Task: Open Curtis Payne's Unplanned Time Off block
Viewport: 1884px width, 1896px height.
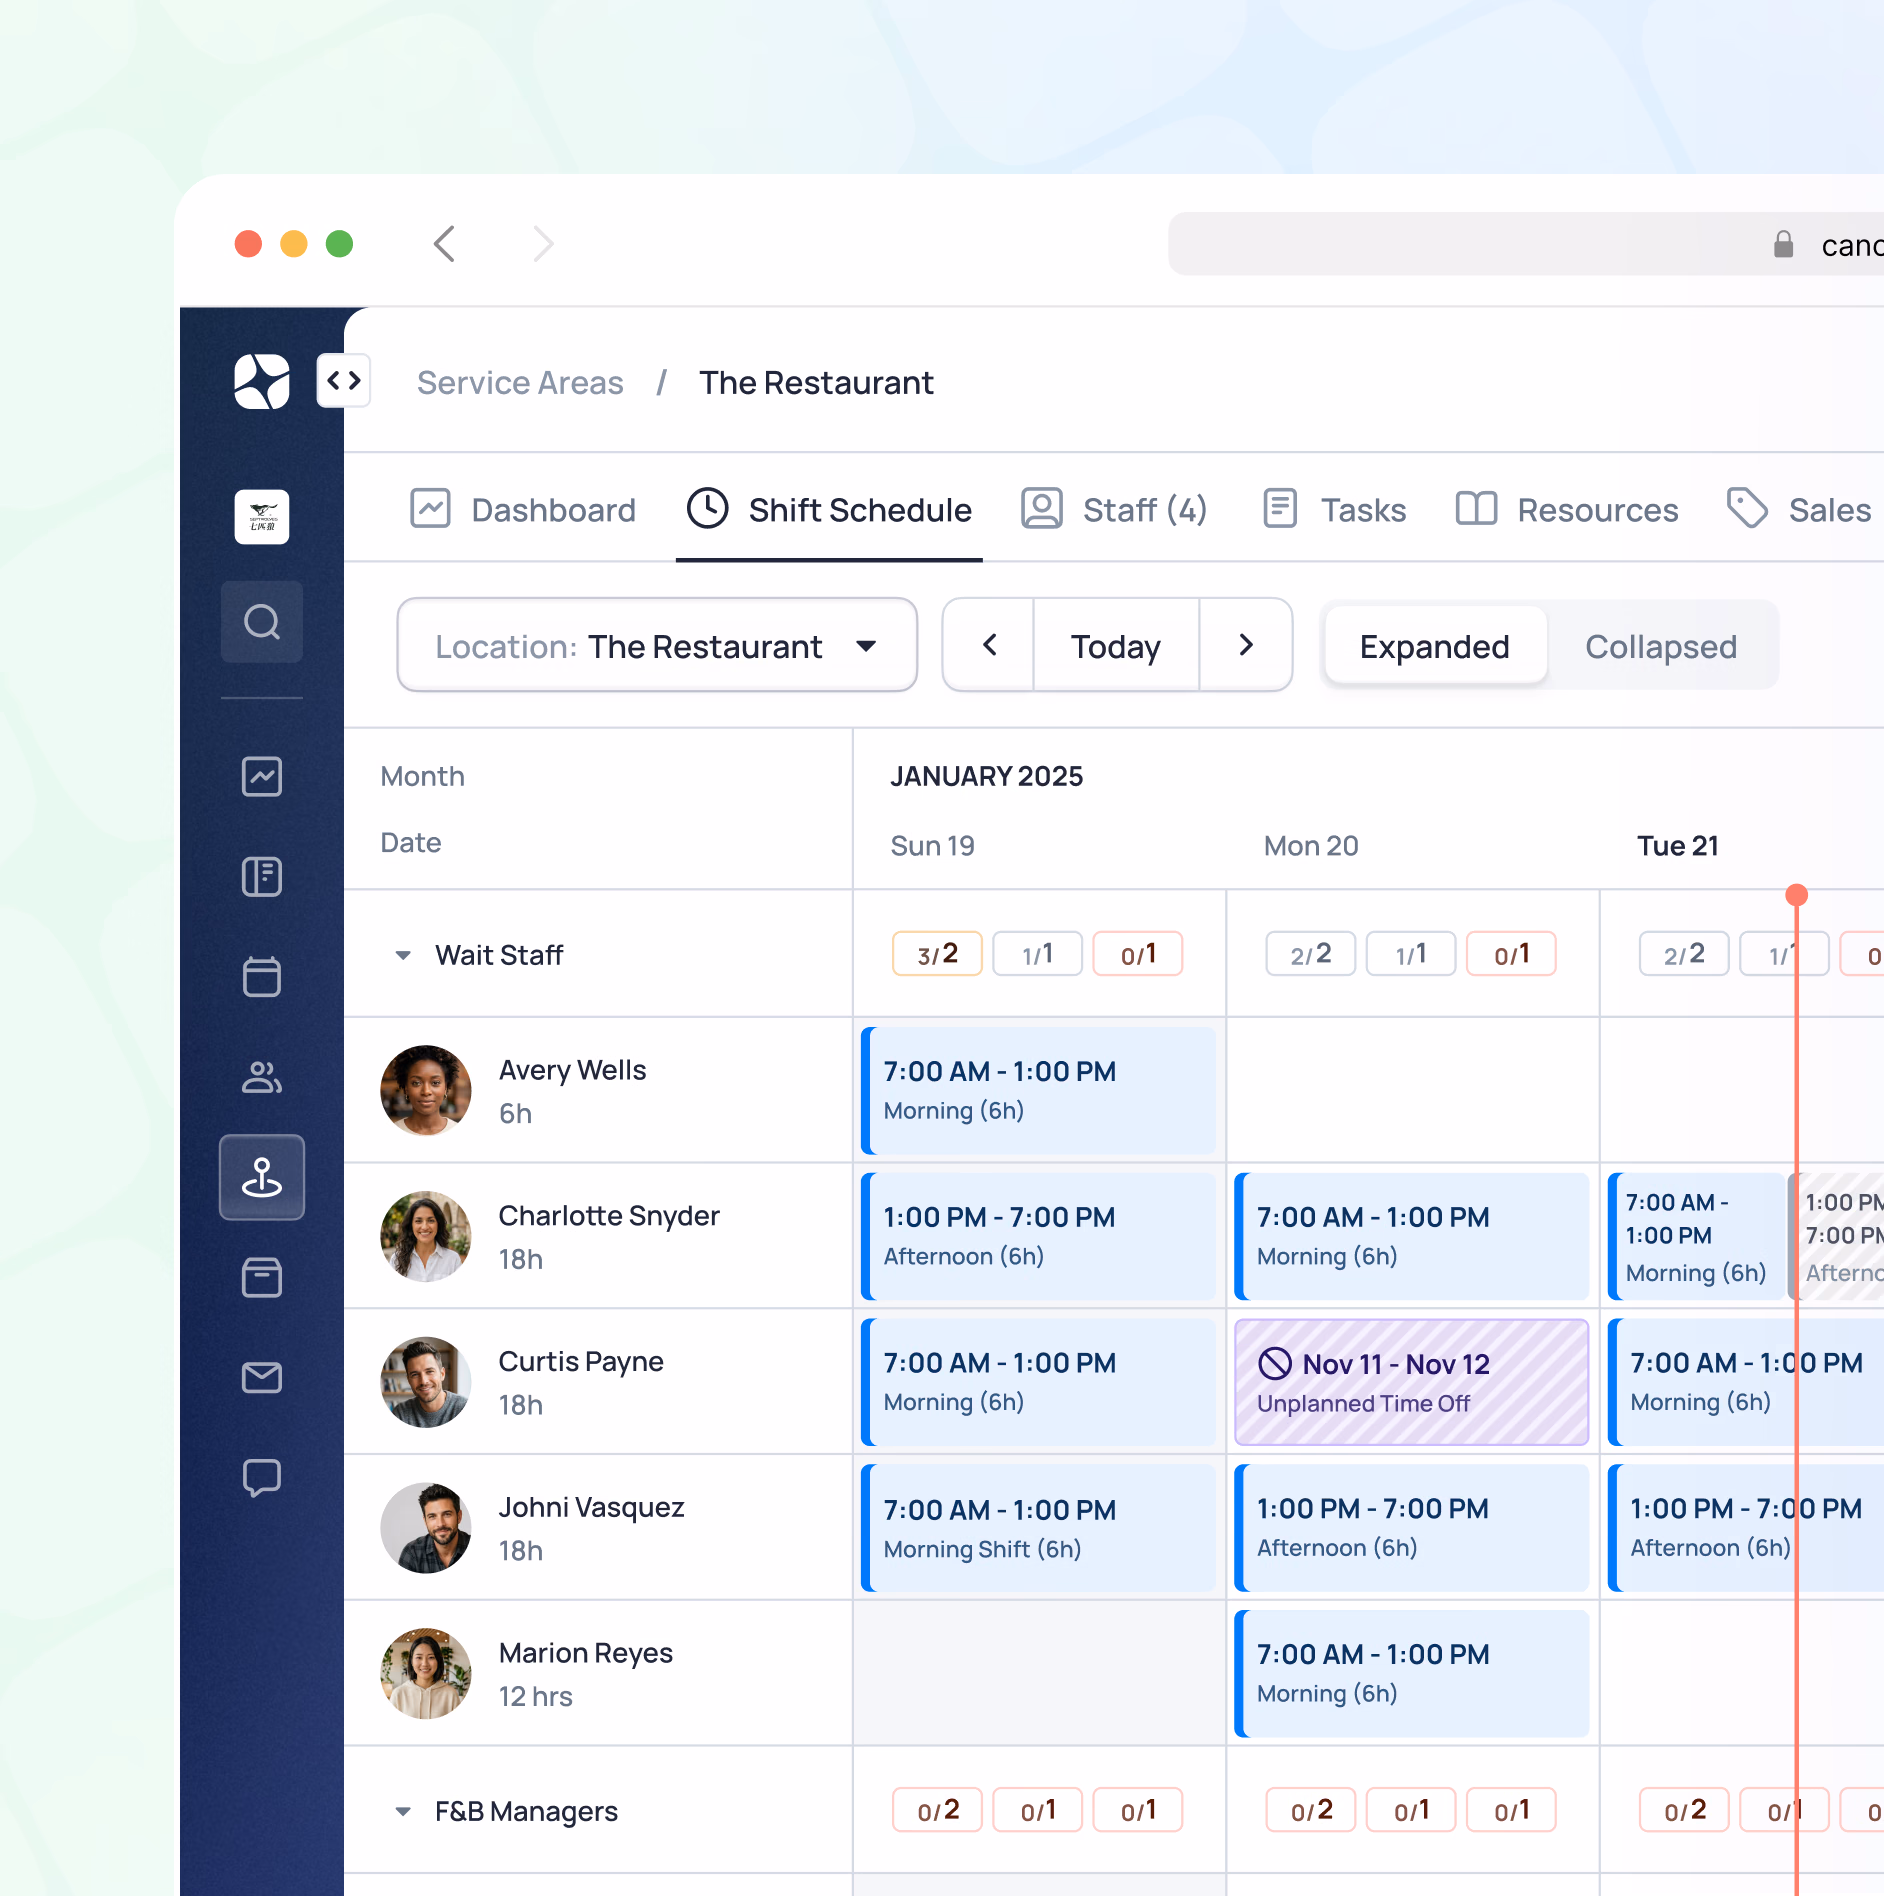Action: pyautogui.click(x=1412, y=1382)
